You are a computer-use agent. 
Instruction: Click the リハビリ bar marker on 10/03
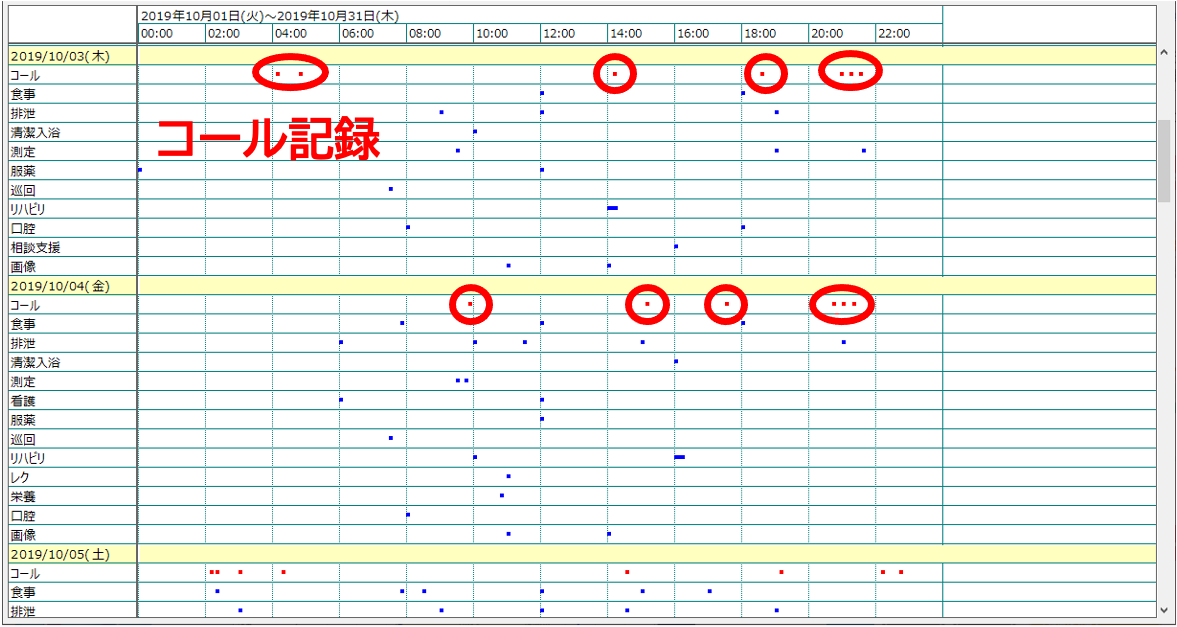(x=612, y=208)
